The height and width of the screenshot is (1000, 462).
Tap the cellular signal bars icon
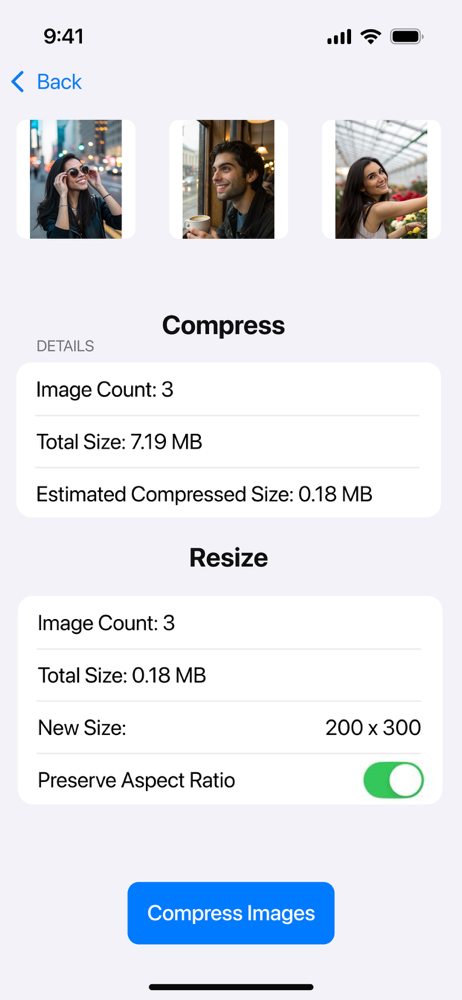click(x=339, y=38)
